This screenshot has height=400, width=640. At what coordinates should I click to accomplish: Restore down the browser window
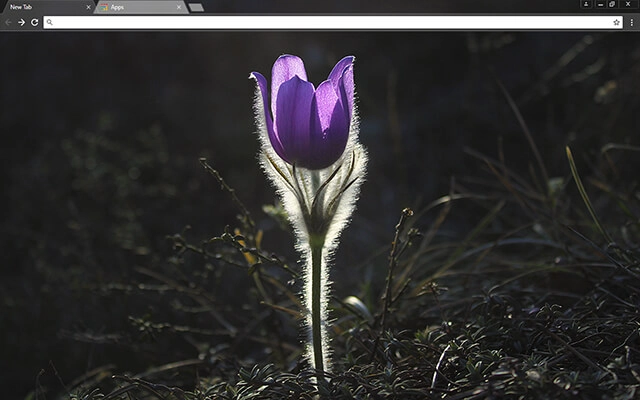click(612, 4)
